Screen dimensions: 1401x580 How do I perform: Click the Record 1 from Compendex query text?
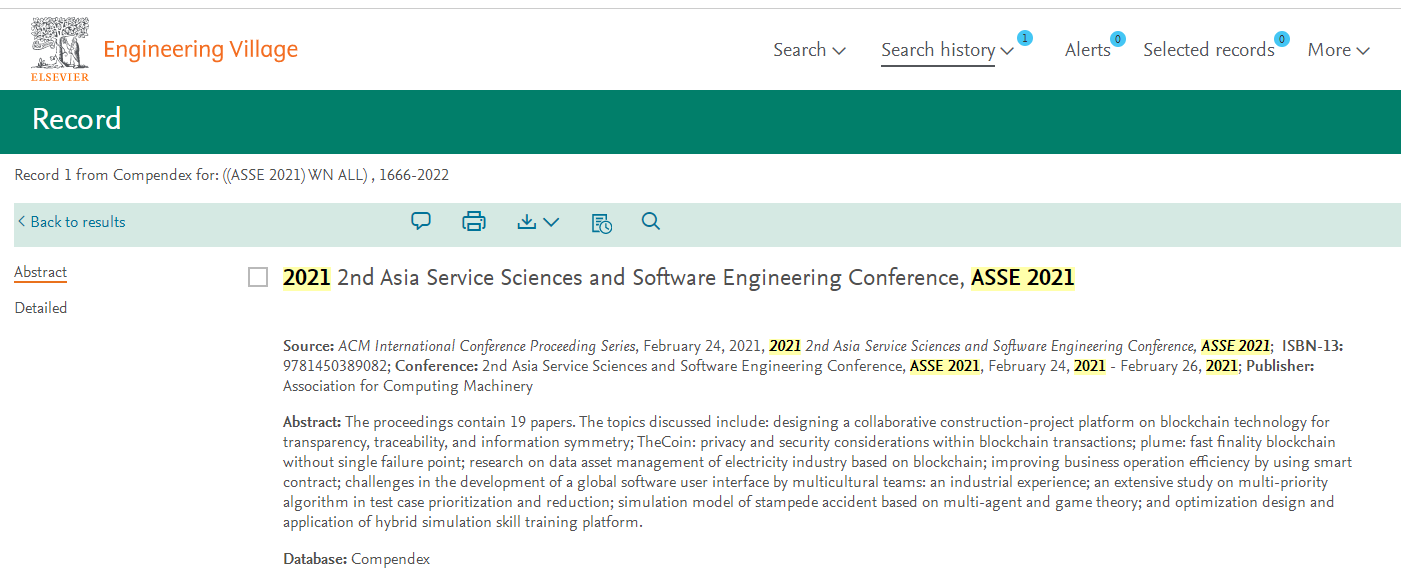click(232, 175)
